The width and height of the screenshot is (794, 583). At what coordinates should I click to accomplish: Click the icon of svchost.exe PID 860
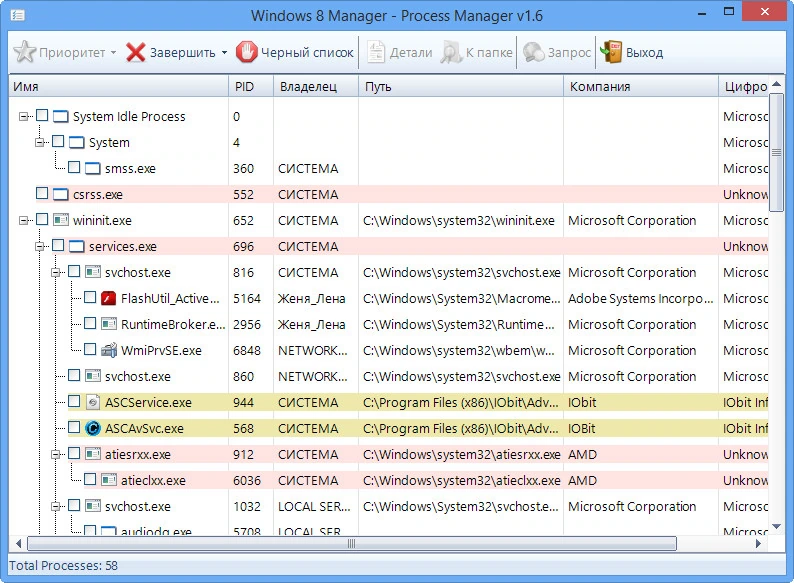click(x=93, y=376)
